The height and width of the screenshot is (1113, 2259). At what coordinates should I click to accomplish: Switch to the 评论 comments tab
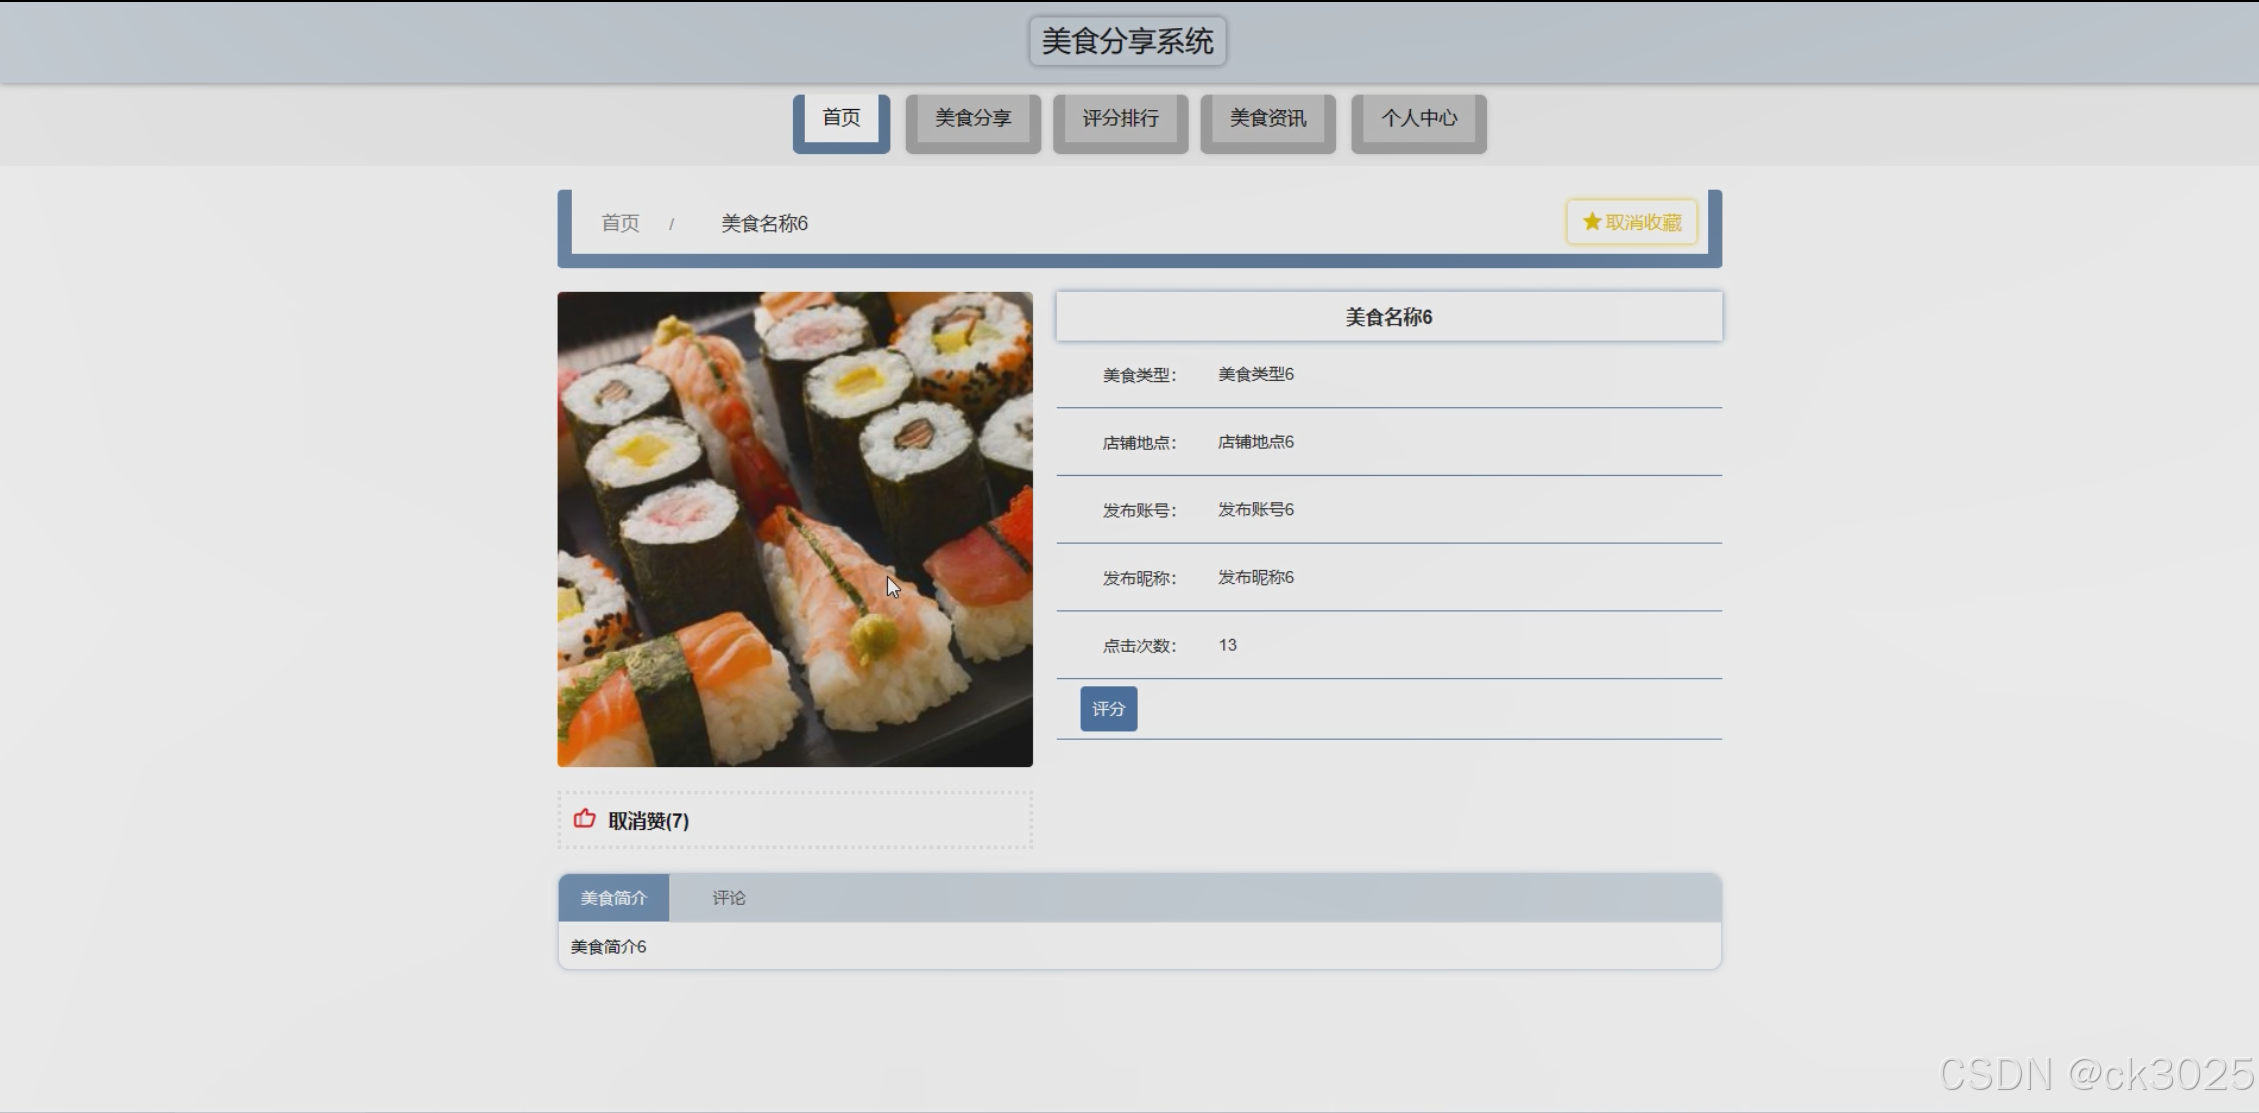pos(729,898)
